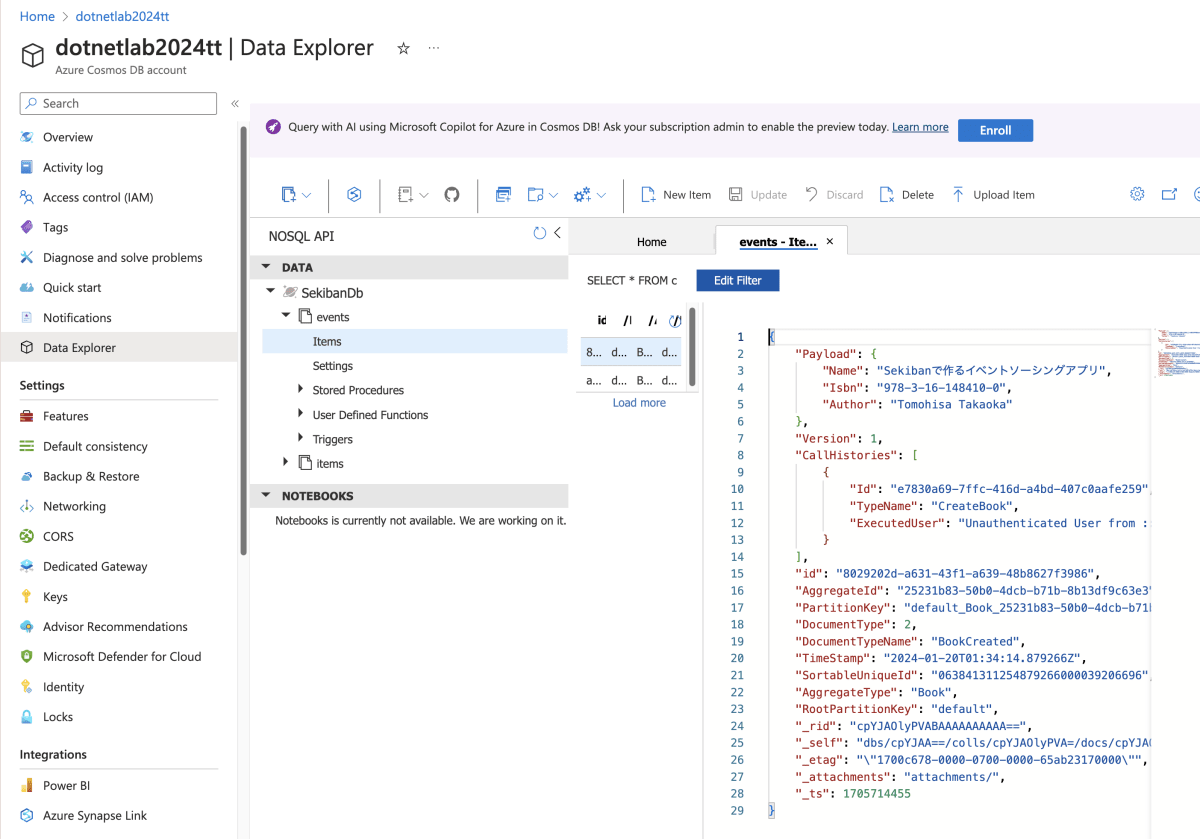Open Diagnose and solve problems
This screenshot has height=839, width=1200.
click(x=122, y=257)
